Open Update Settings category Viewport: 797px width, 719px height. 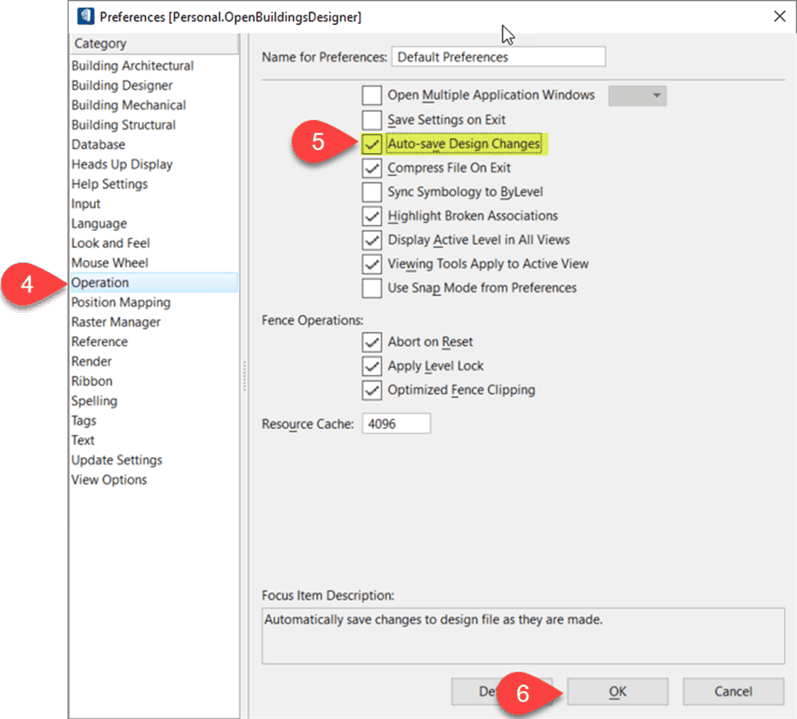[x=154, y=460]
